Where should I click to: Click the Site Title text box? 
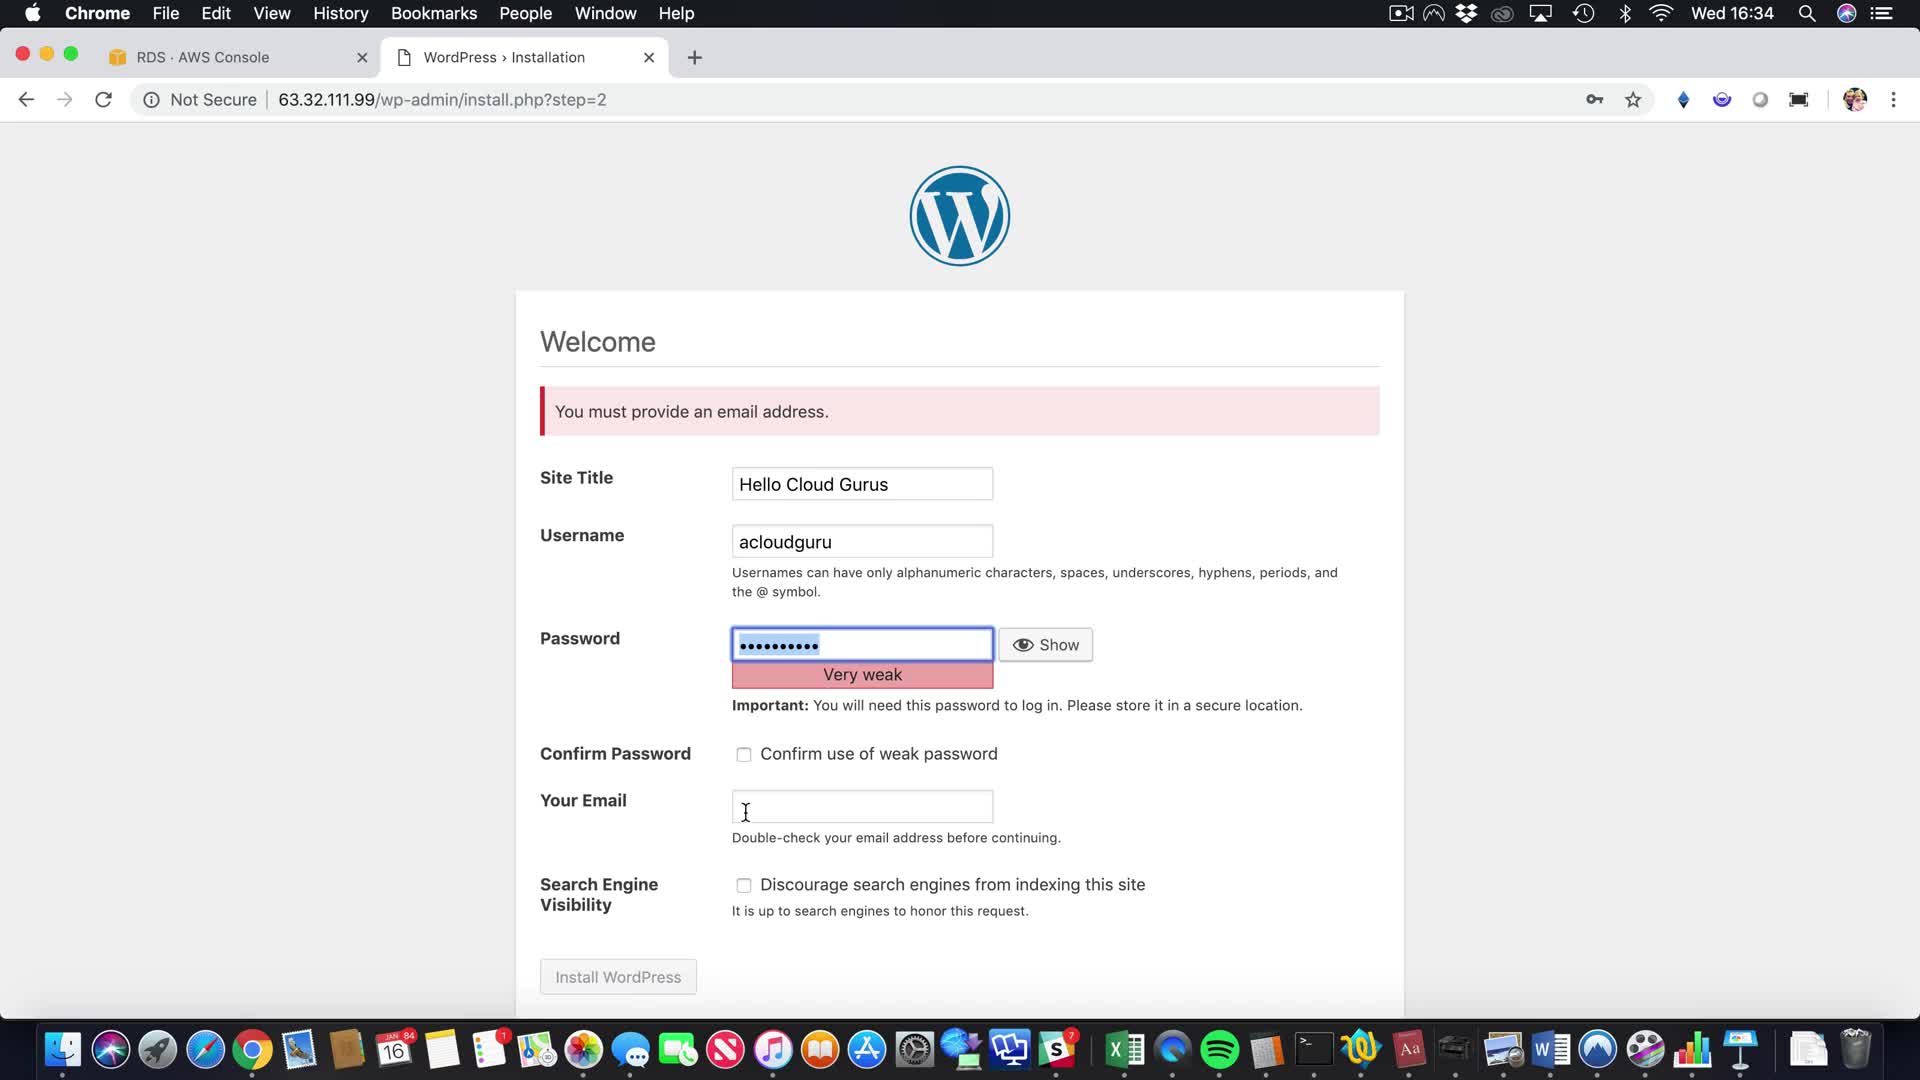(x=862, y=484)
